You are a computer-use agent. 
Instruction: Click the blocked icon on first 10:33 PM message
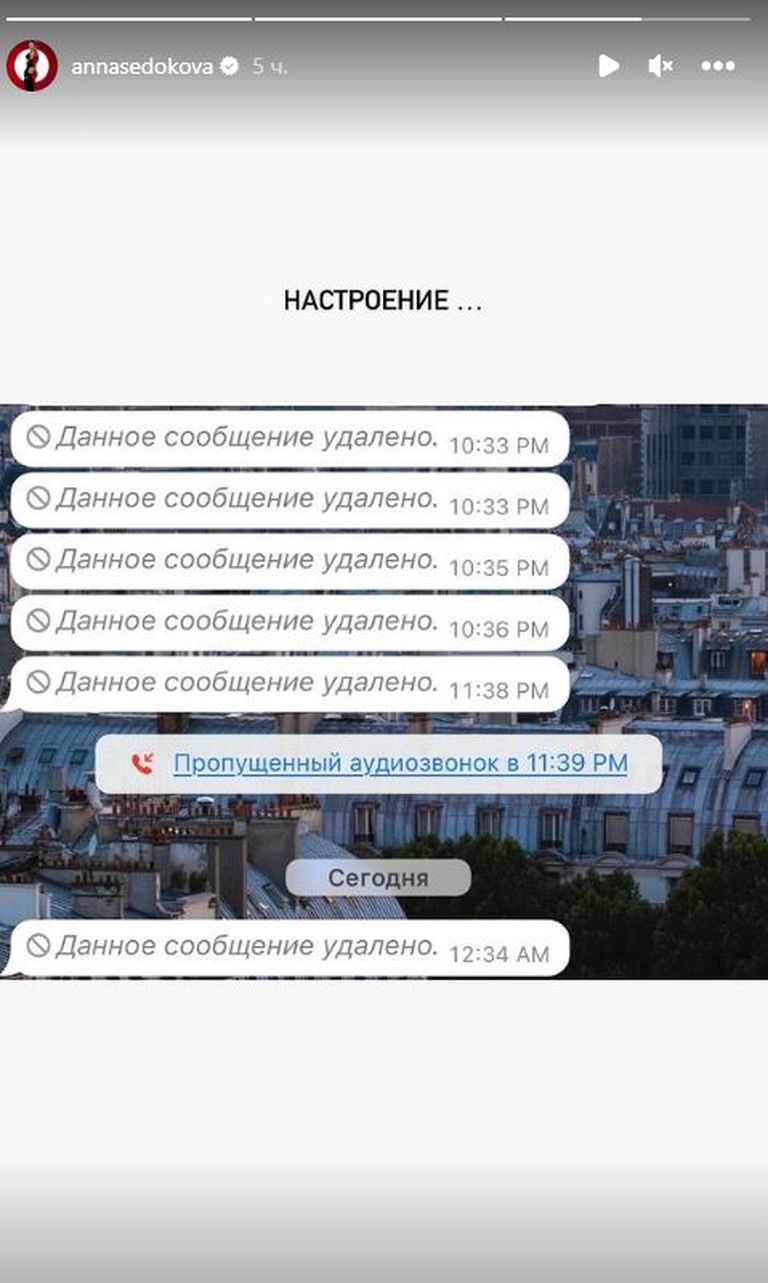(x=38, y=437)
